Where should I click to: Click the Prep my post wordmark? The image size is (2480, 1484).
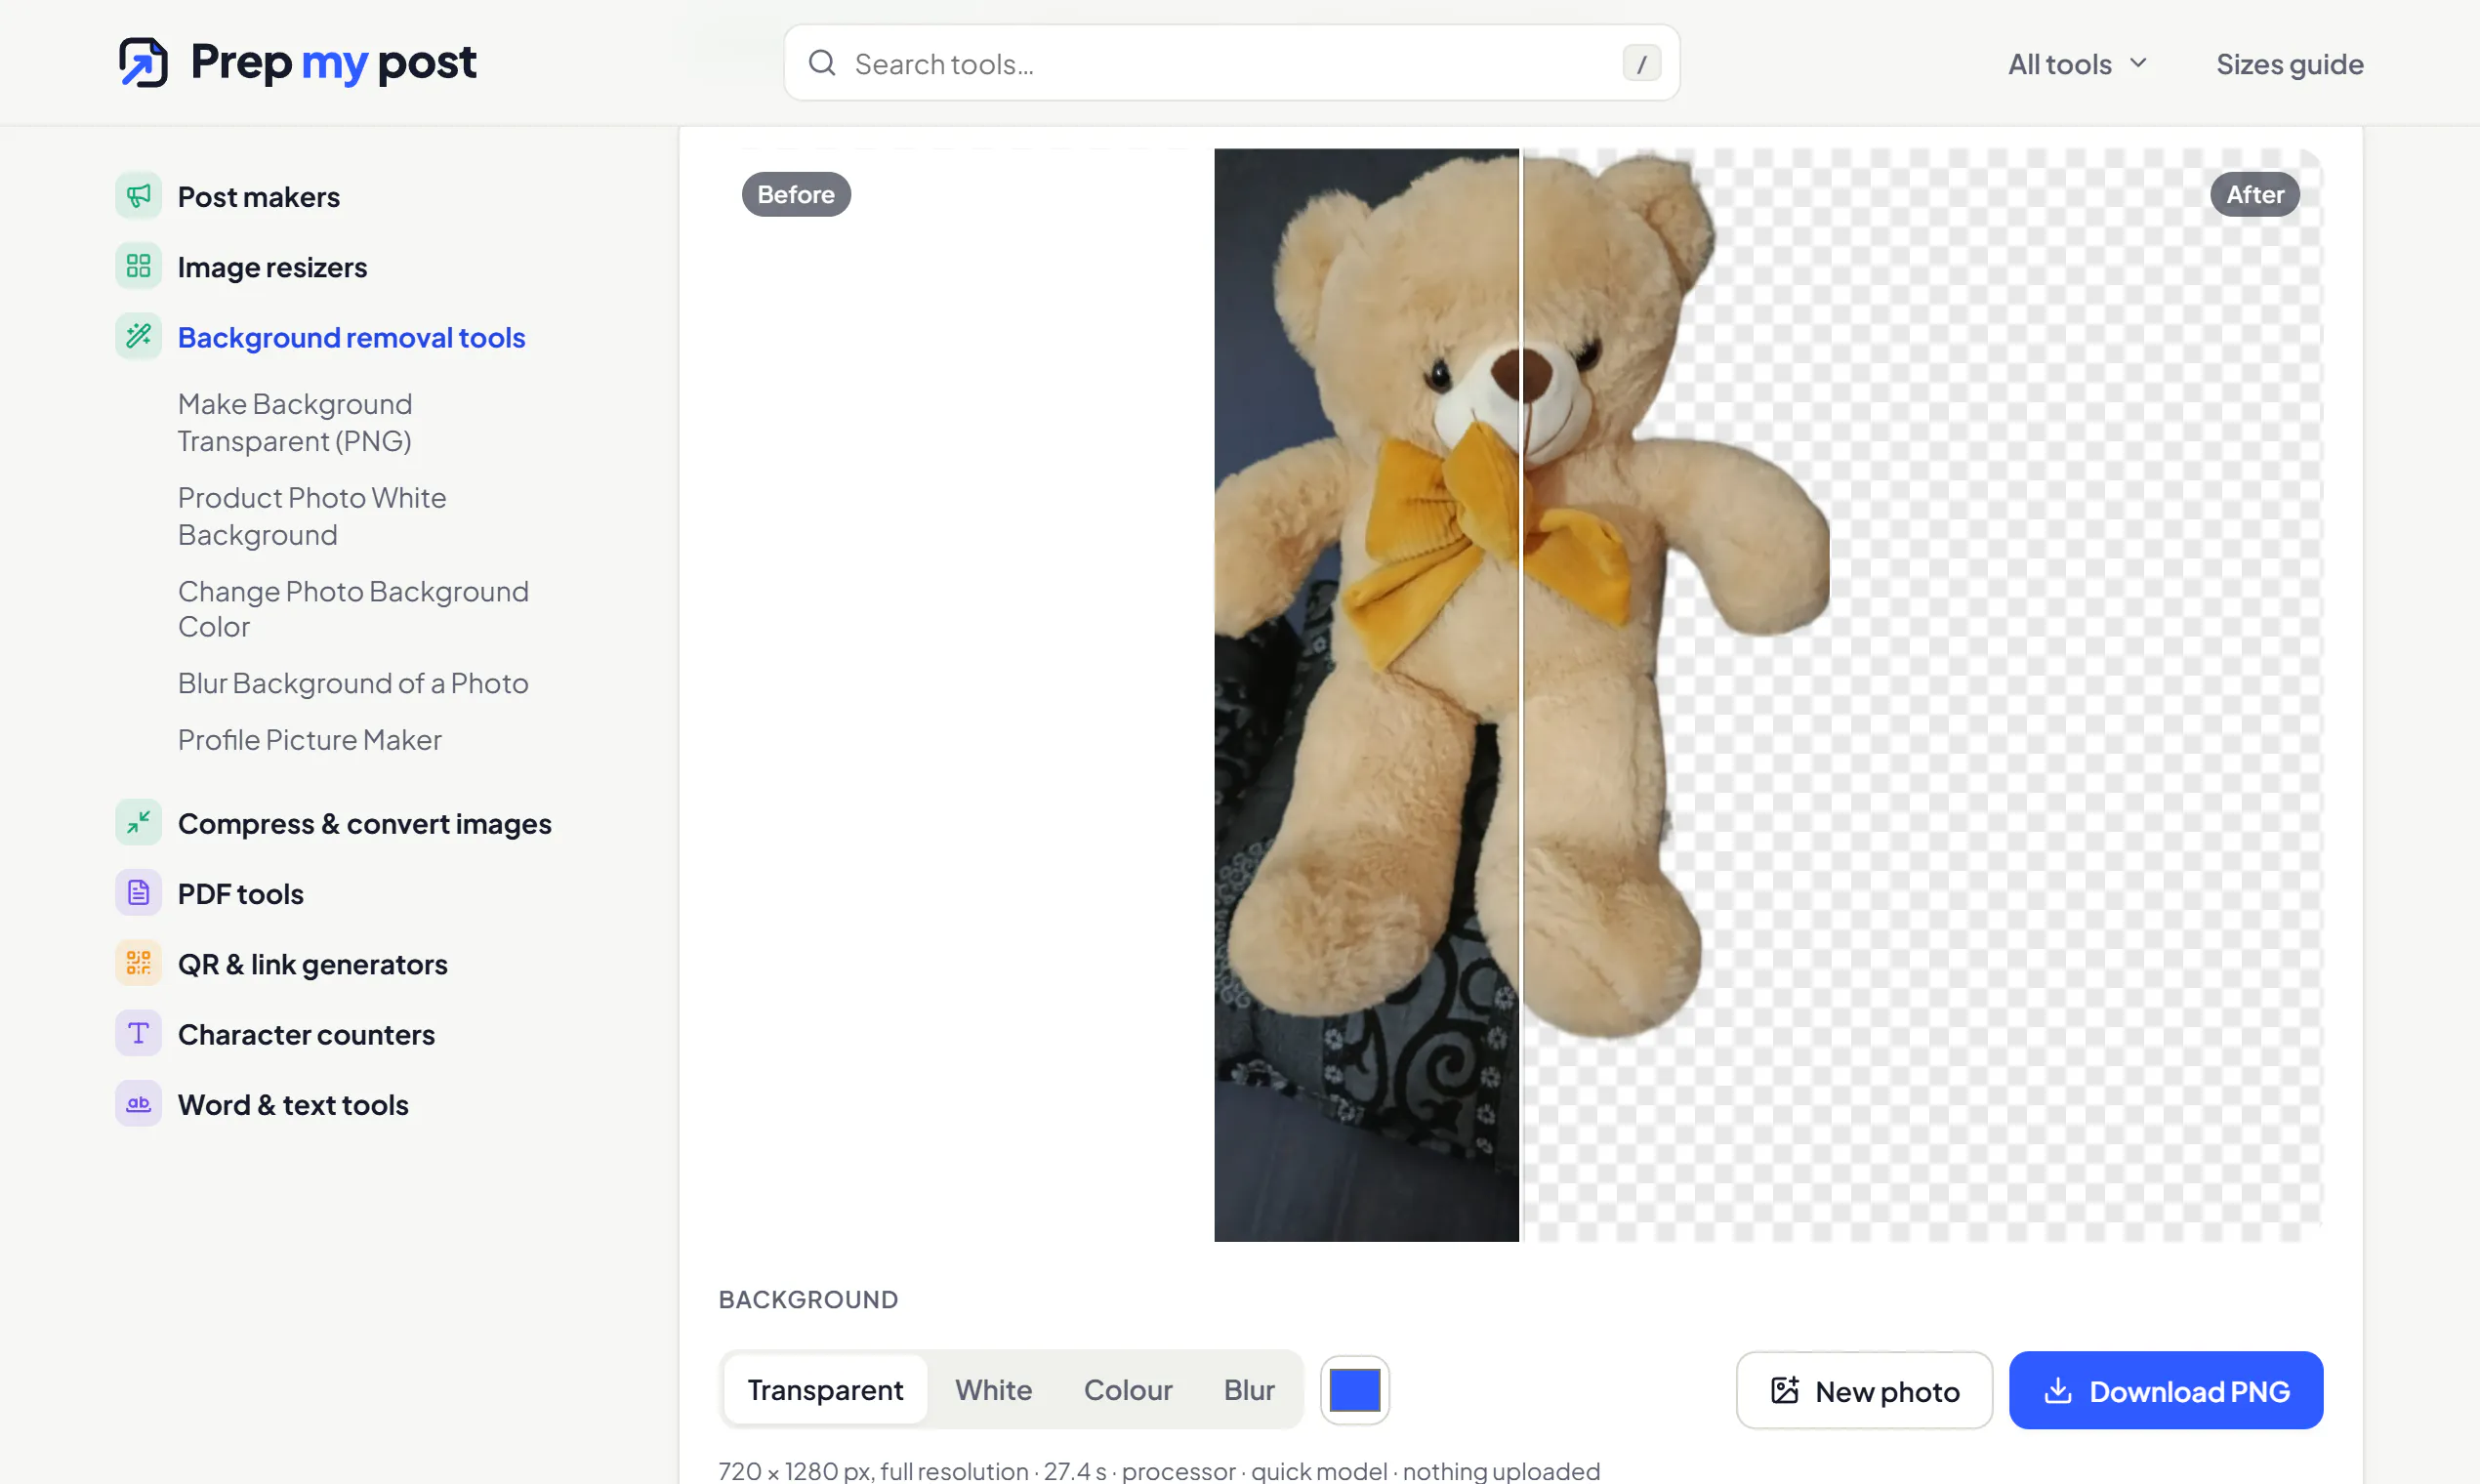333,62
